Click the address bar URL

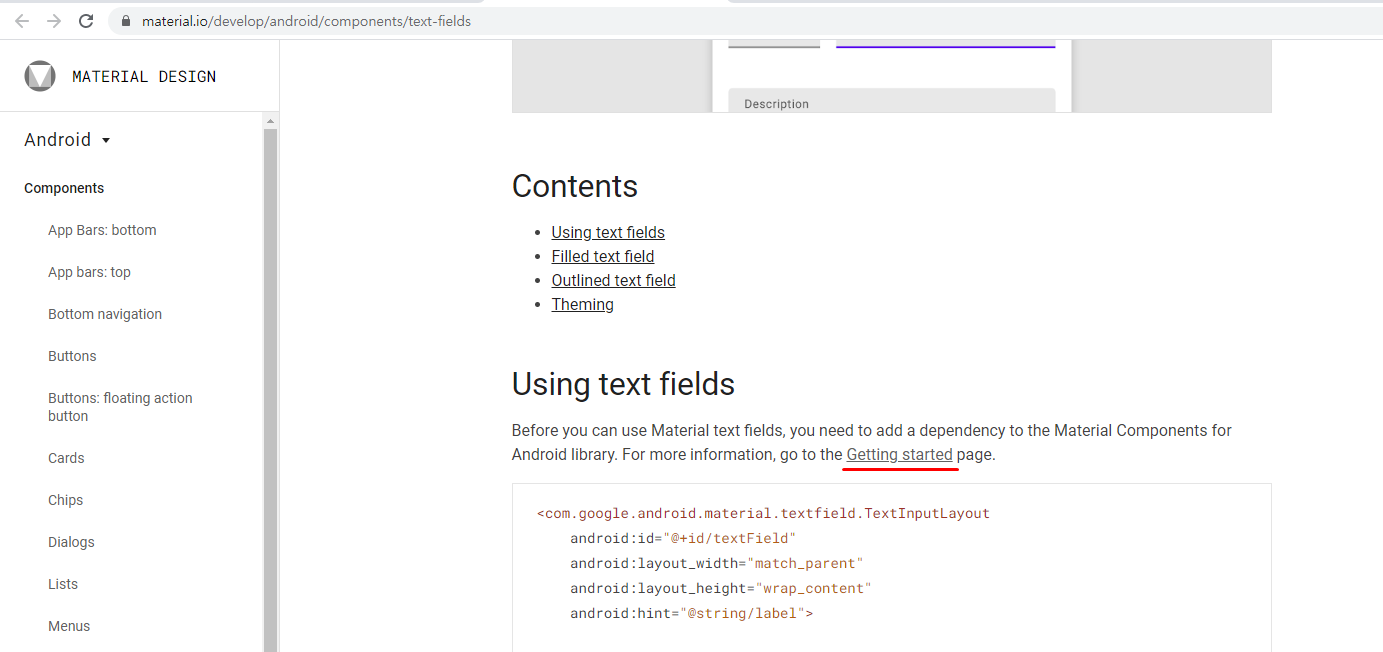(306, 21)
